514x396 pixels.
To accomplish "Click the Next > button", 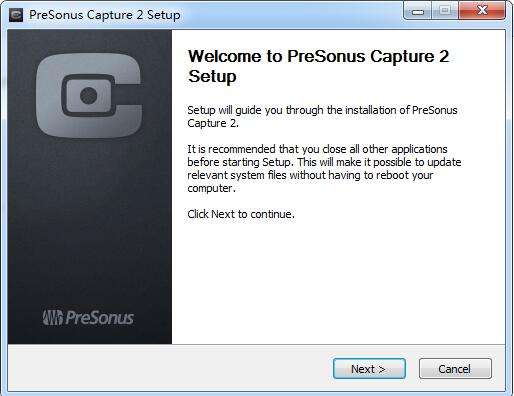I will click(x=369, y=369).
